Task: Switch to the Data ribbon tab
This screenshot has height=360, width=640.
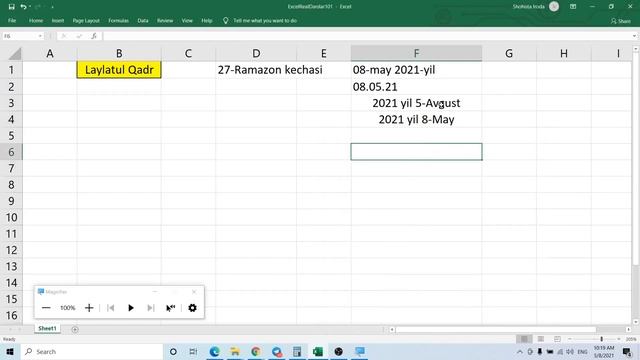Action: click(143, 20)
